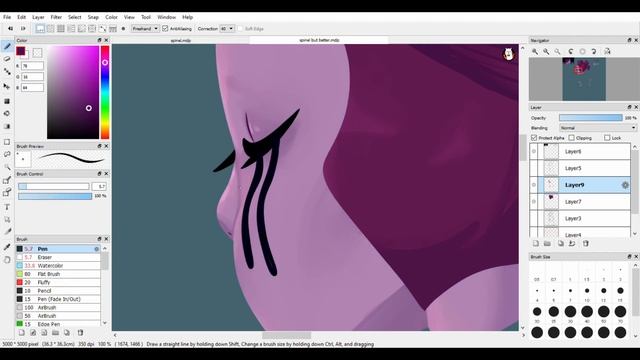
Task: Click the hue spectrum strip
Action: 105,92
